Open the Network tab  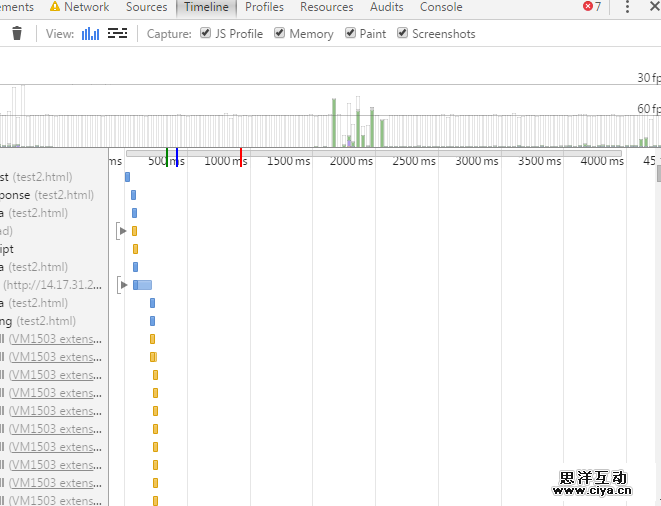coord(86,7)
